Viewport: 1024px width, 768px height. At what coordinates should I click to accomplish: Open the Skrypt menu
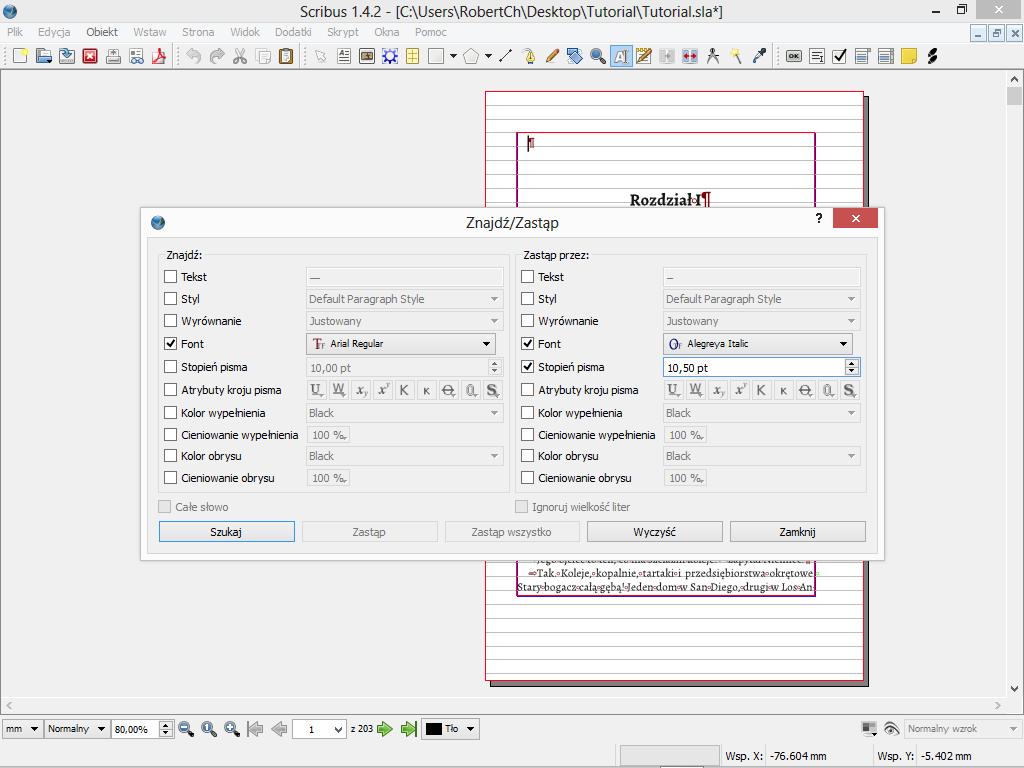(342, 32)
